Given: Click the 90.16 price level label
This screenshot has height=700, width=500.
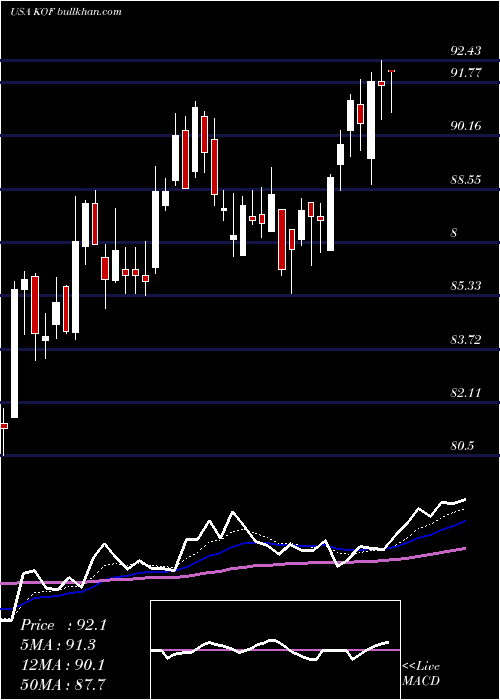Looking at the screenshot, I should pyautogui.click(x=466, y=126).
